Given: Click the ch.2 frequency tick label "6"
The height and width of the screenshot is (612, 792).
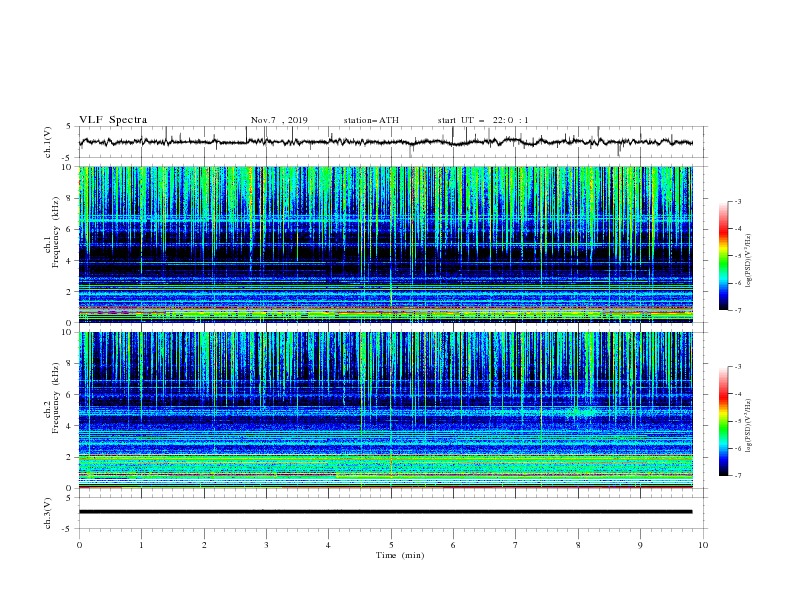Looking at the screenshot, I should 69,395.
